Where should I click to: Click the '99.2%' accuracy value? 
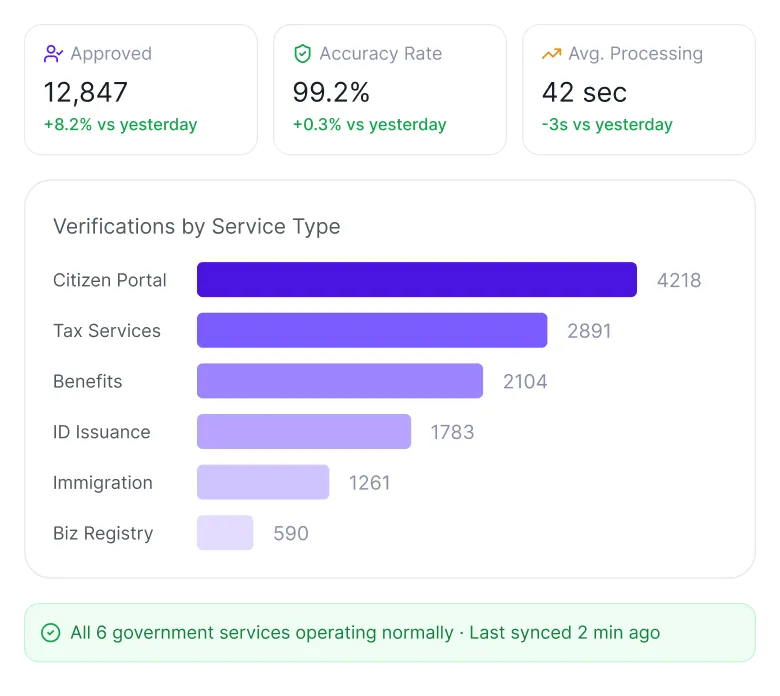click(331, 93)
